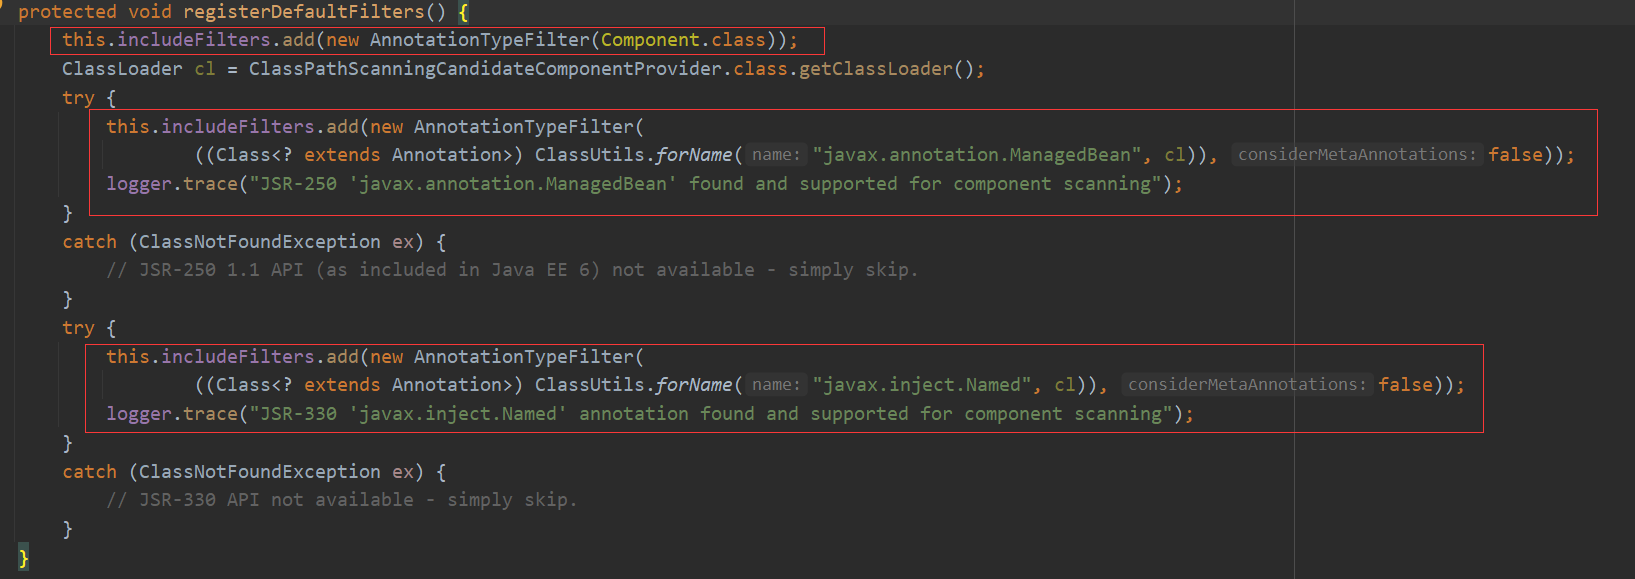Click the "javax.inject.Named" string in forName

[x=922, y=385]
